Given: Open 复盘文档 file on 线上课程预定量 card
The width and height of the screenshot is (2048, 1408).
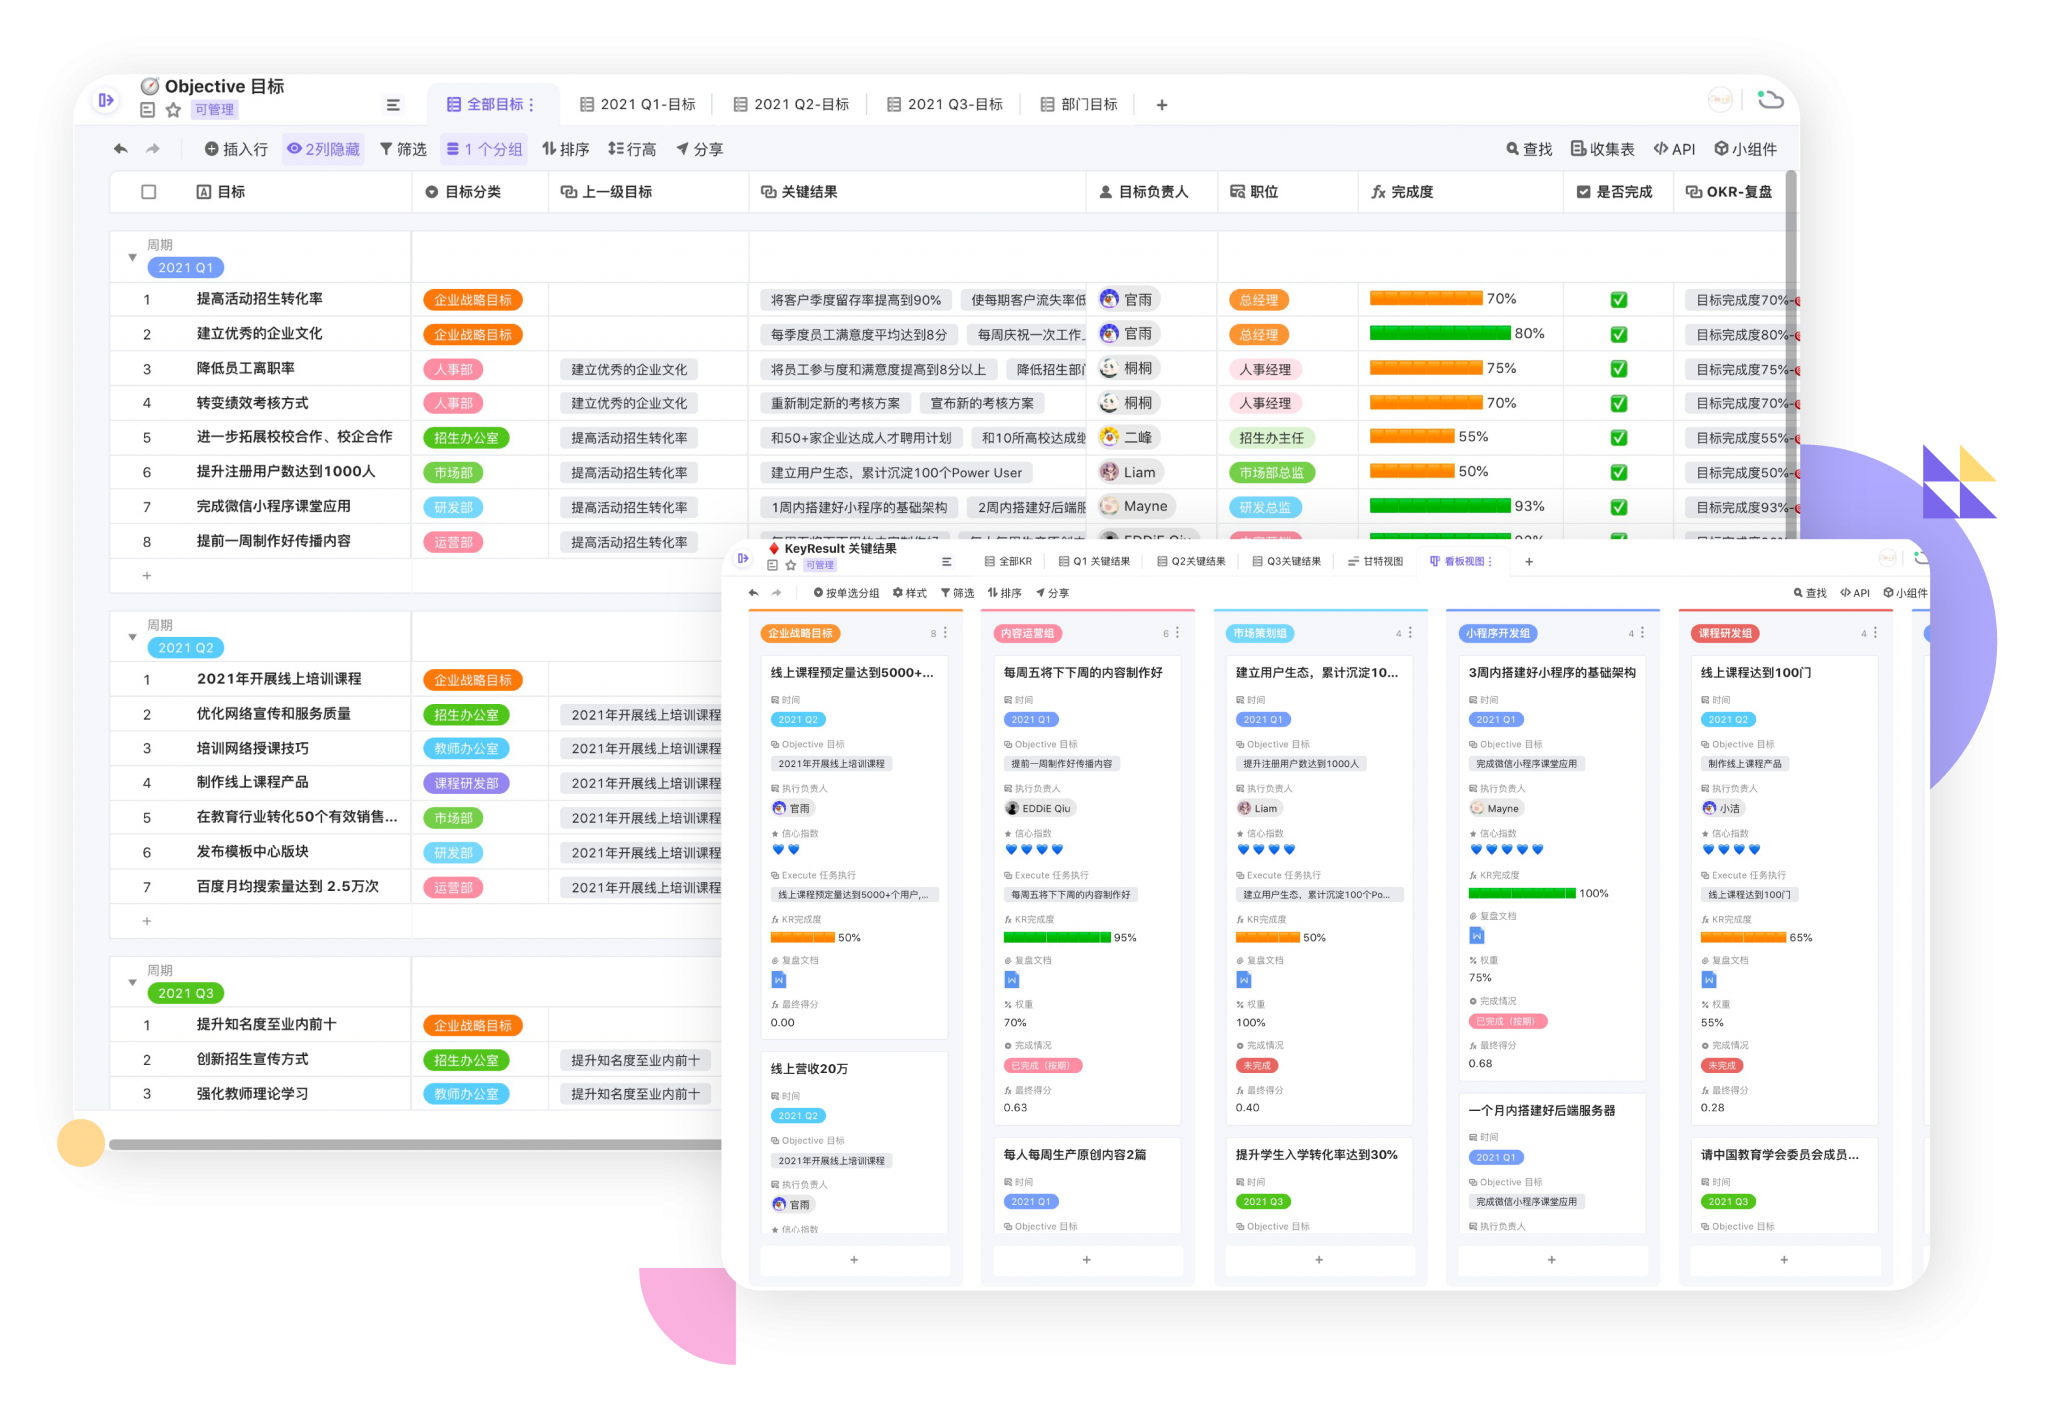Looking at the screenshot, I should pos(779,980).
